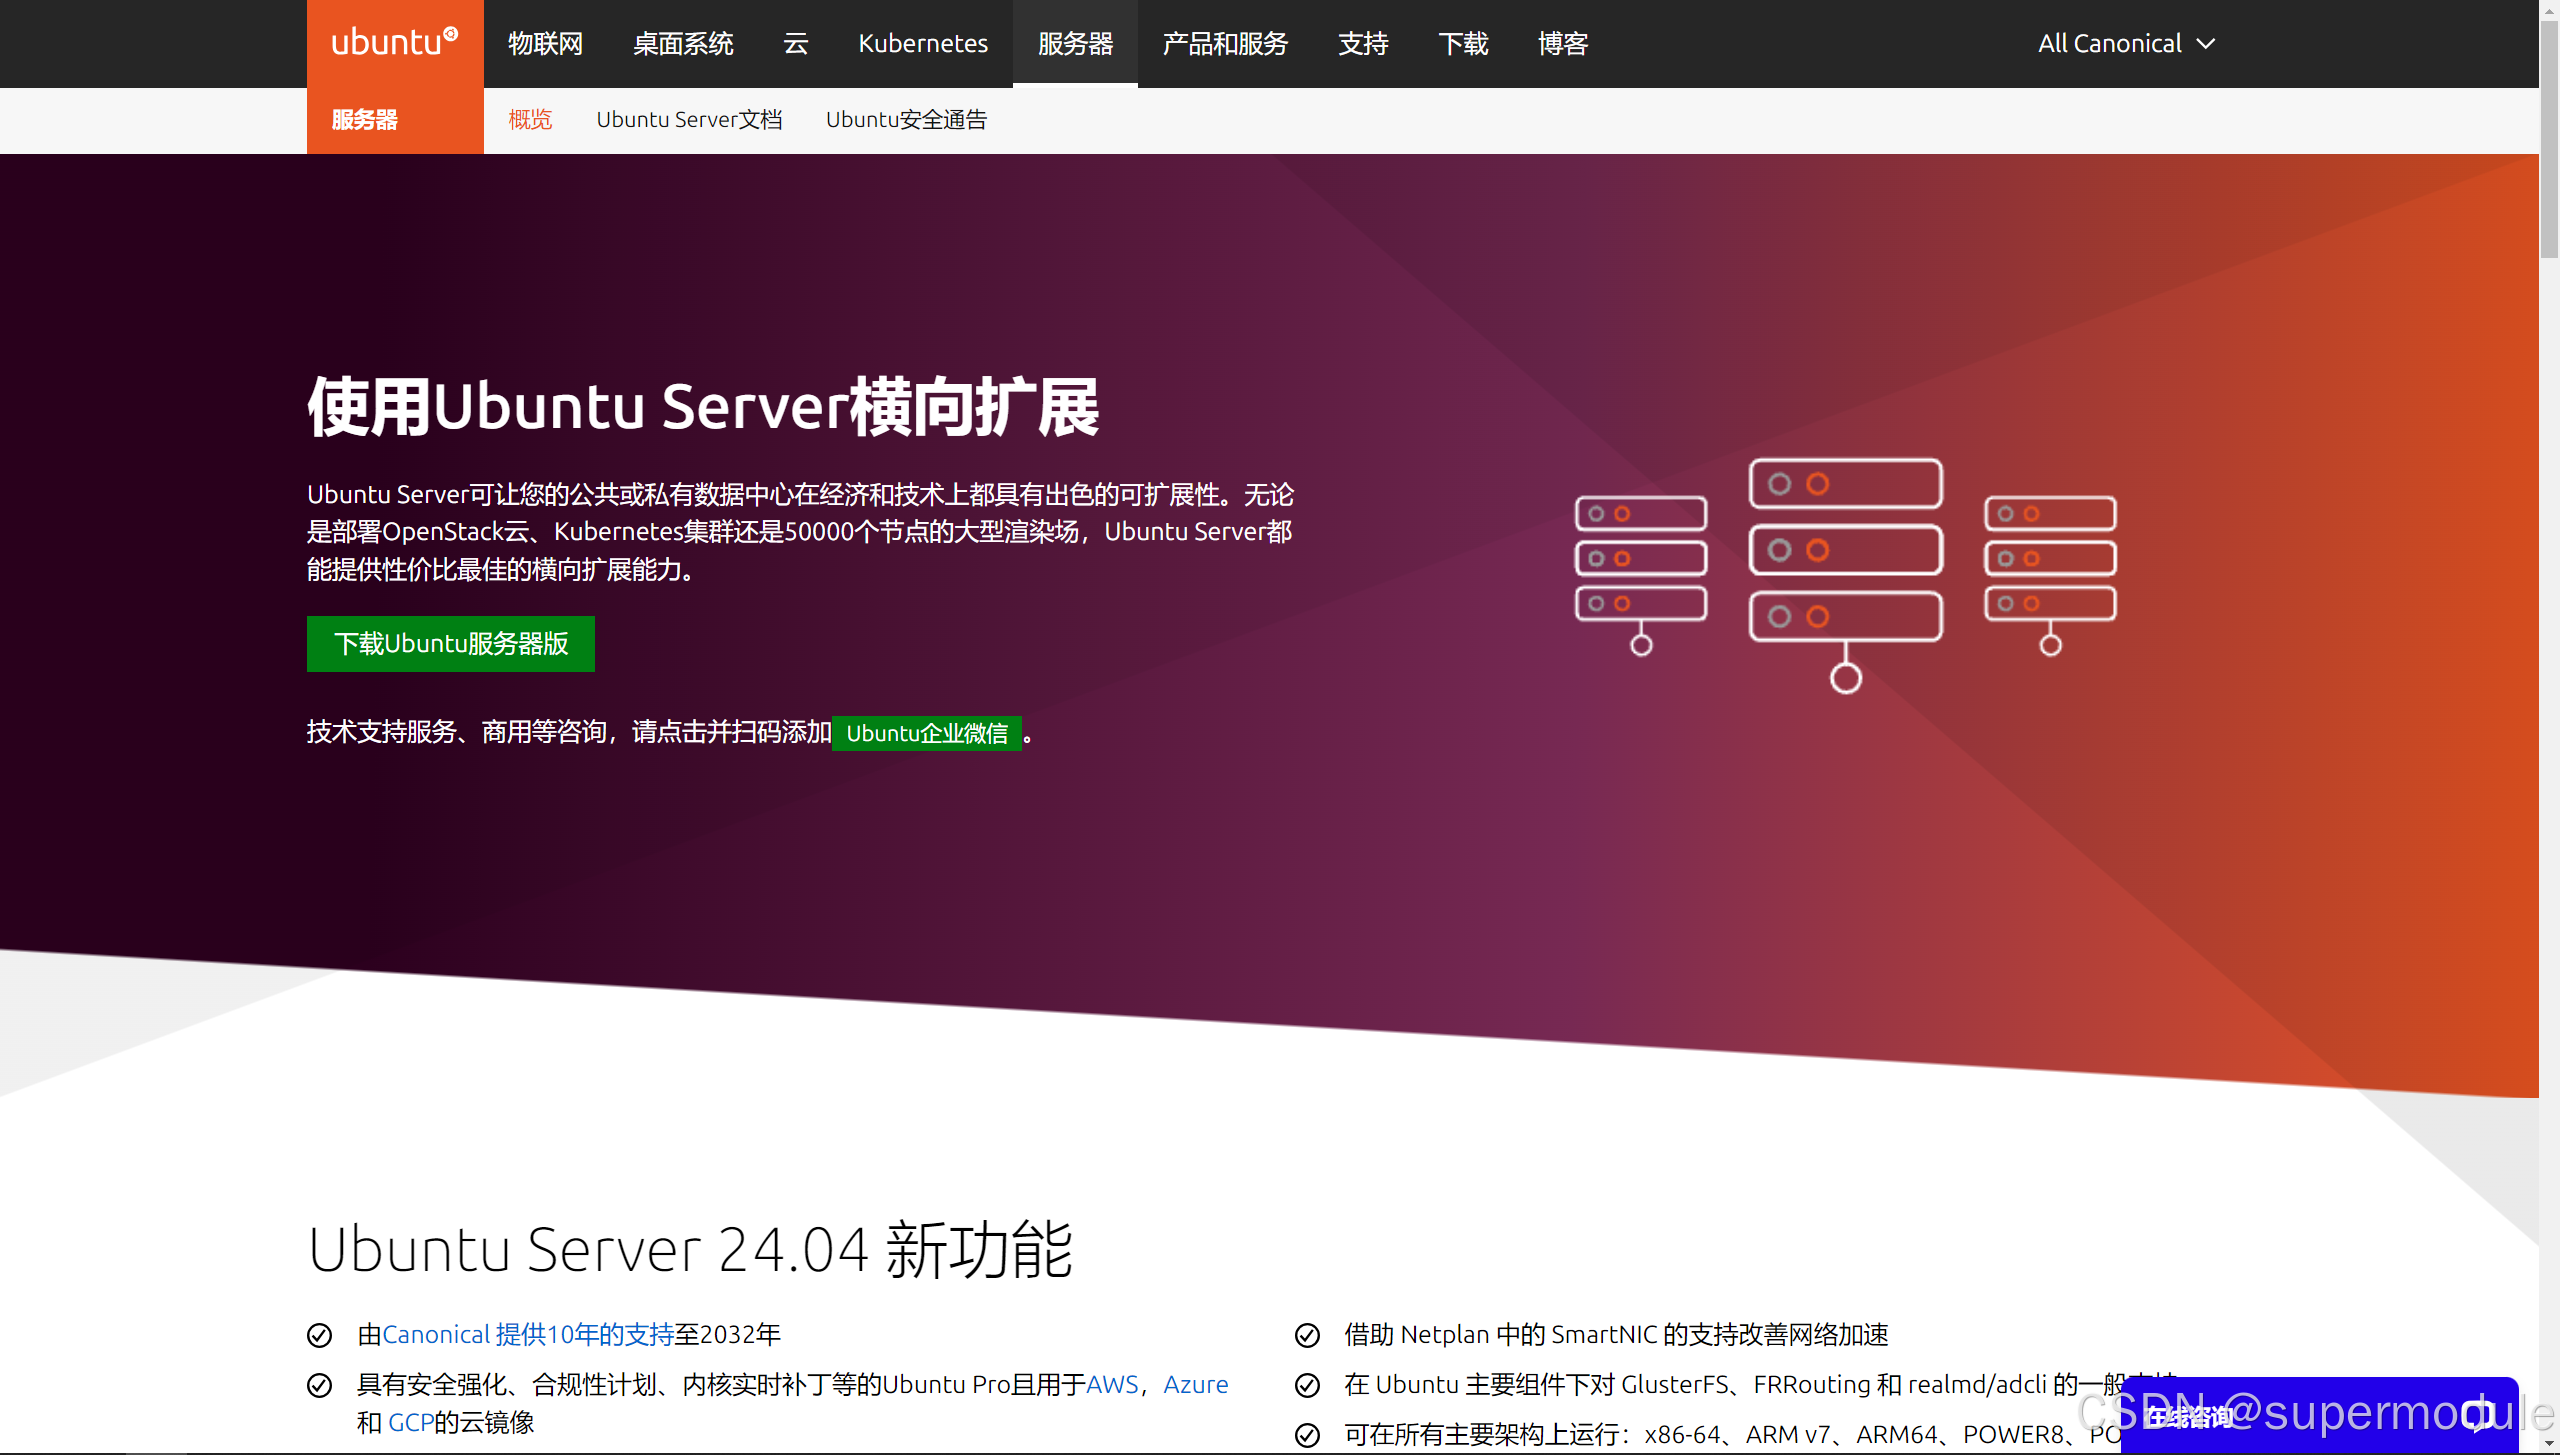2560x1455 pixels.
Task: Follow the AWS link
Action: coord(1111,1385)
